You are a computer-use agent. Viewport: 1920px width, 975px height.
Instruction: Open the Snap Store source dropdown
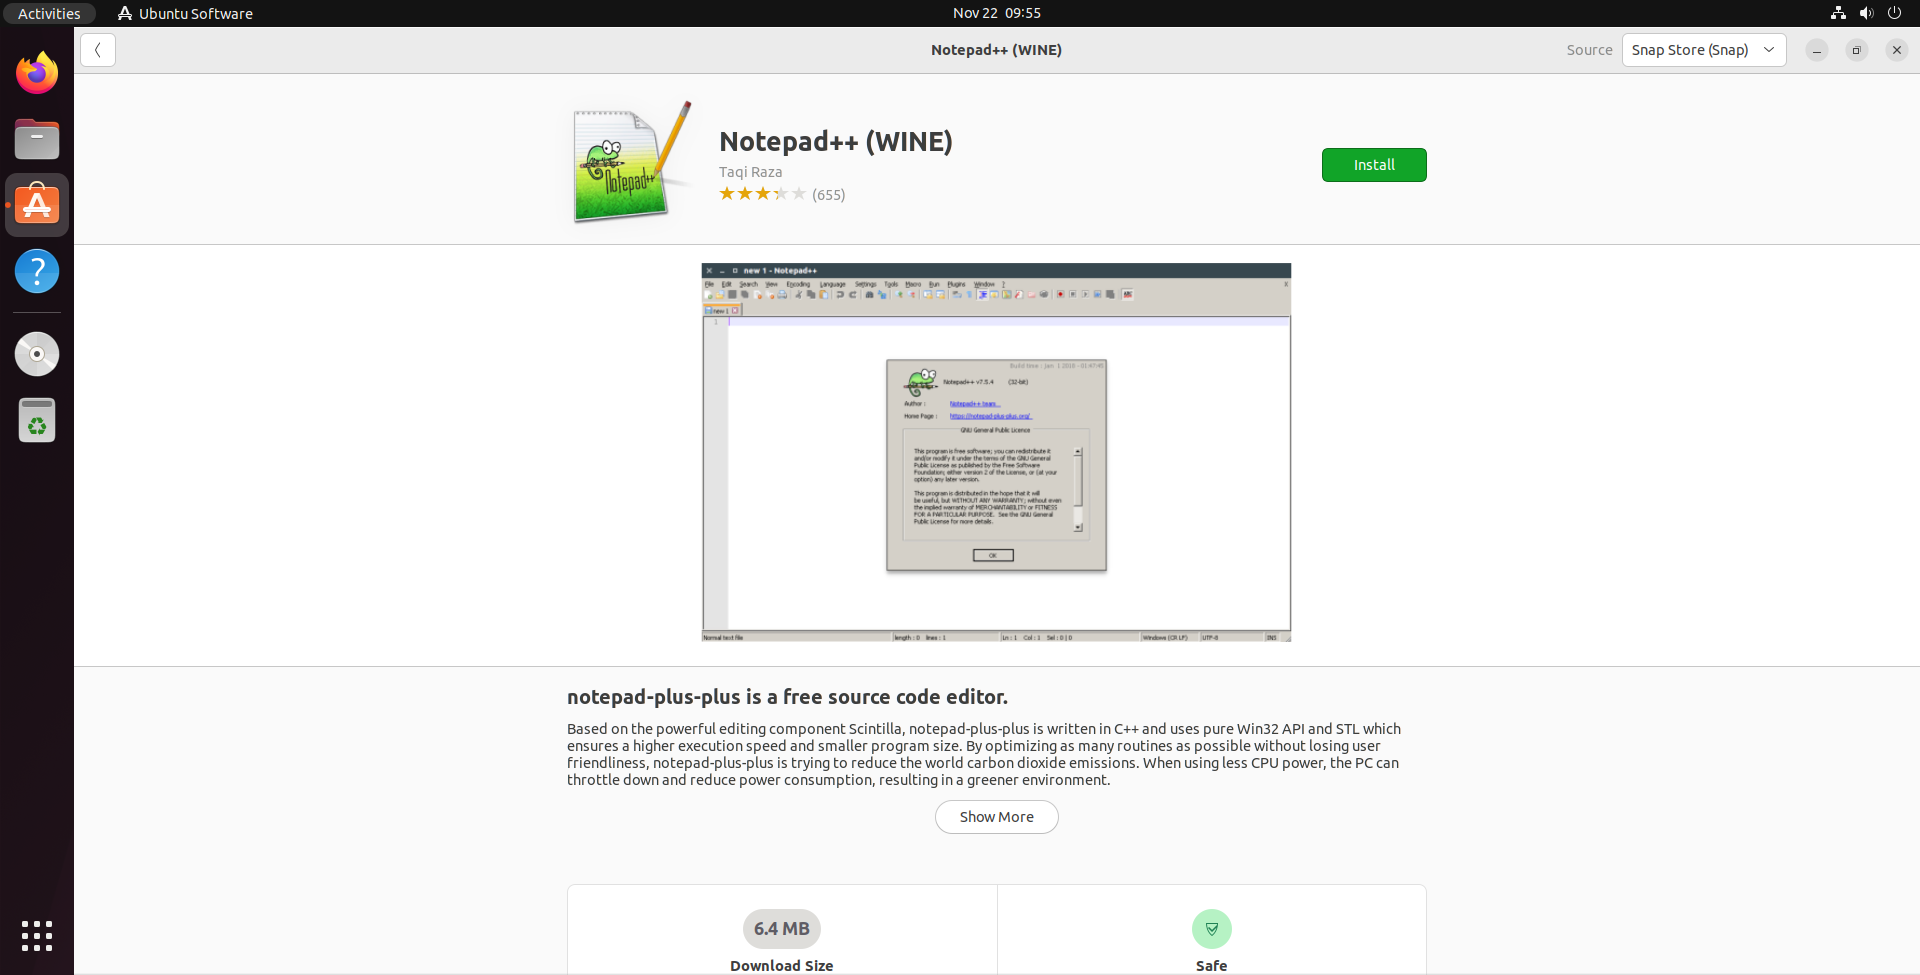pyautogui.click(x=1704, y=50)
